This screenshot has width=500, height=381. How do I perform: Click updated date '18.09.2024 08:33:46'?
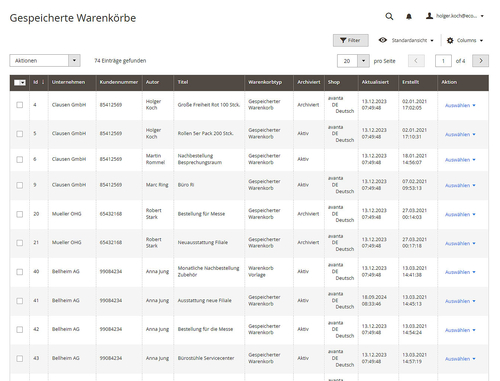click(374, 300)
